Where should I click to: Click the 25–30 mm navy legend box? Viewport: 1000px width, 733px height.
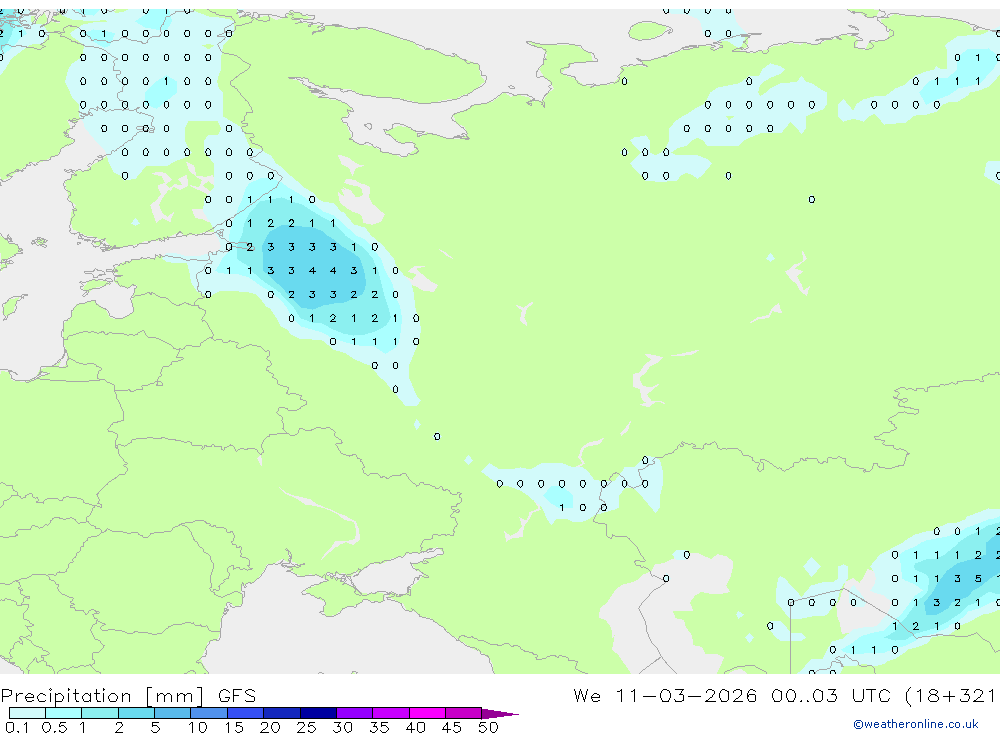coord(318,713)
